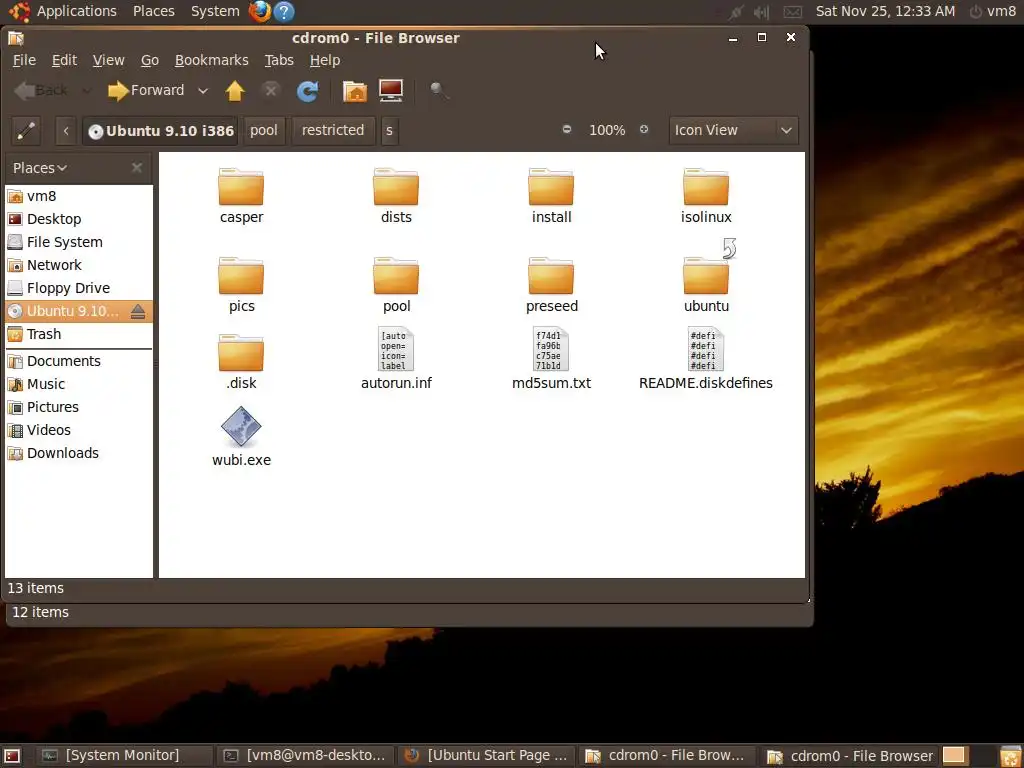Click the path bar left scroll arrow
Screen dimensions: 1024x768
pos(66,131)
